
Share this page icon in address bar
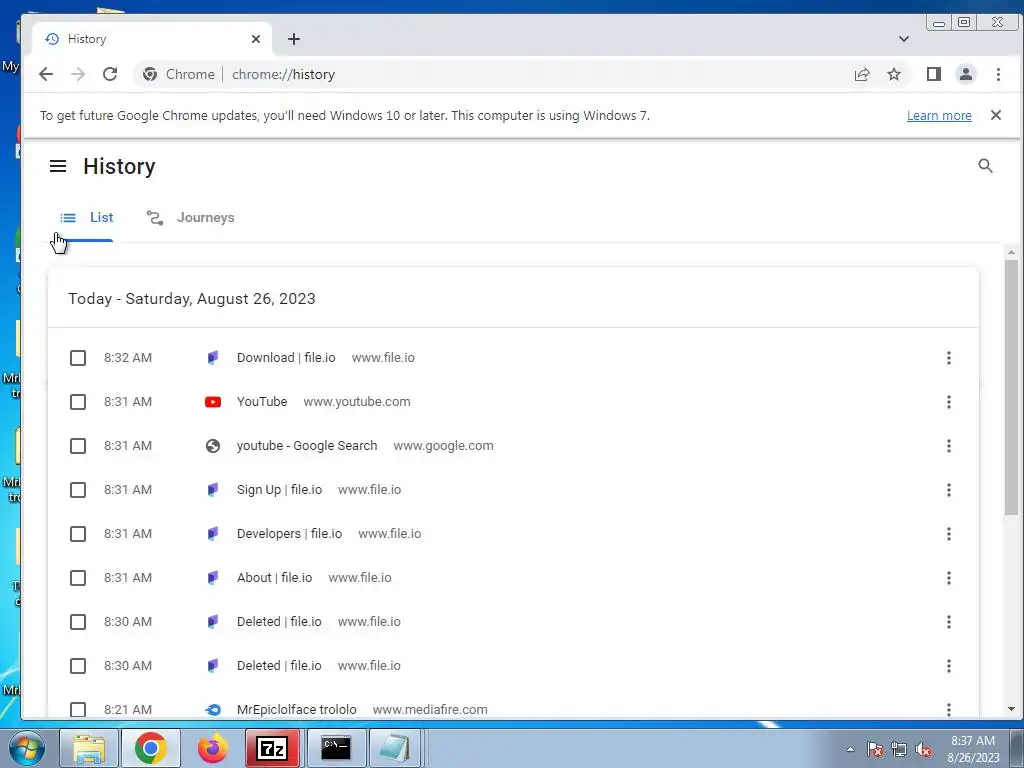click(862, 74)
